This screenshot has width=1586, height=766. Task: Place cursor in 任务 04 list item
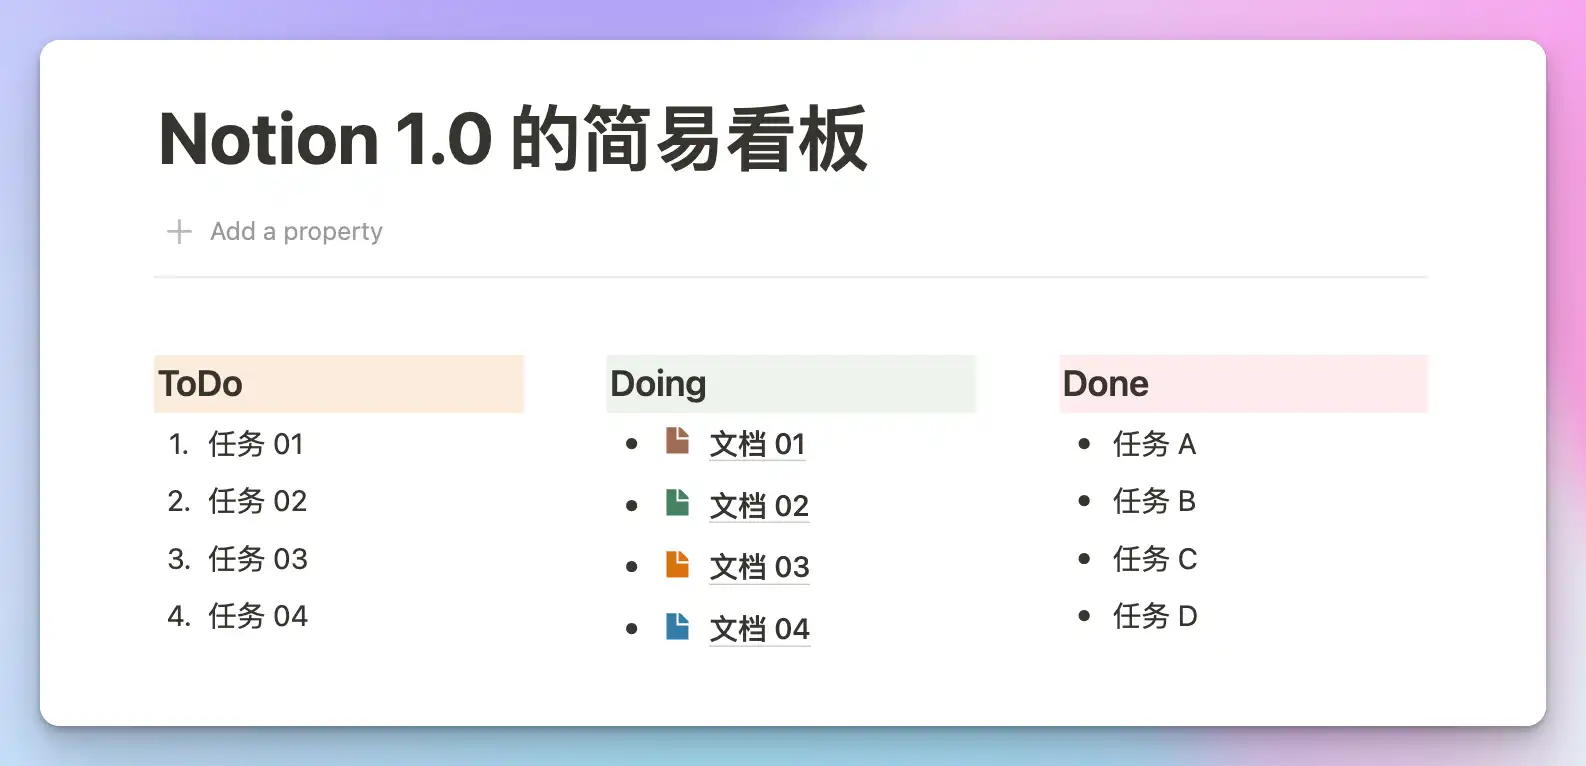[x=258, y=616]
